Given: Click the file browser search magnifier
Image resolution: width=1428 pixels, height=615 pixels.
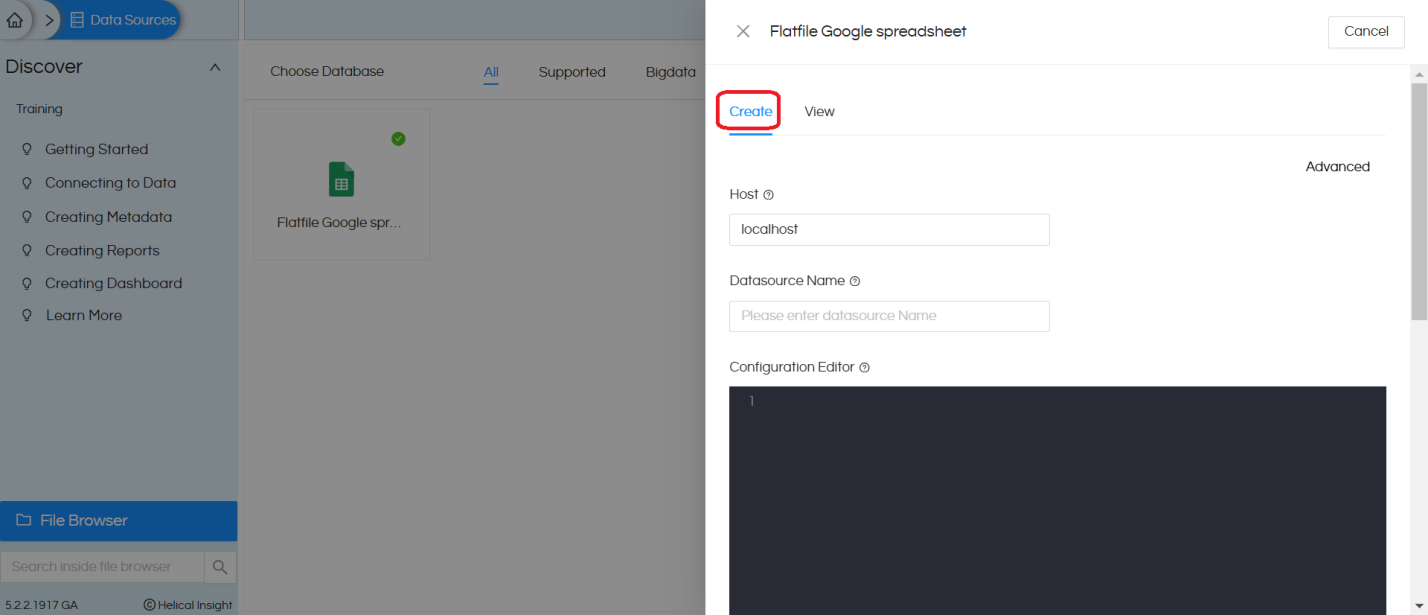Looking at the screenshot, I should pyautogui.click(x=220, y=566).
